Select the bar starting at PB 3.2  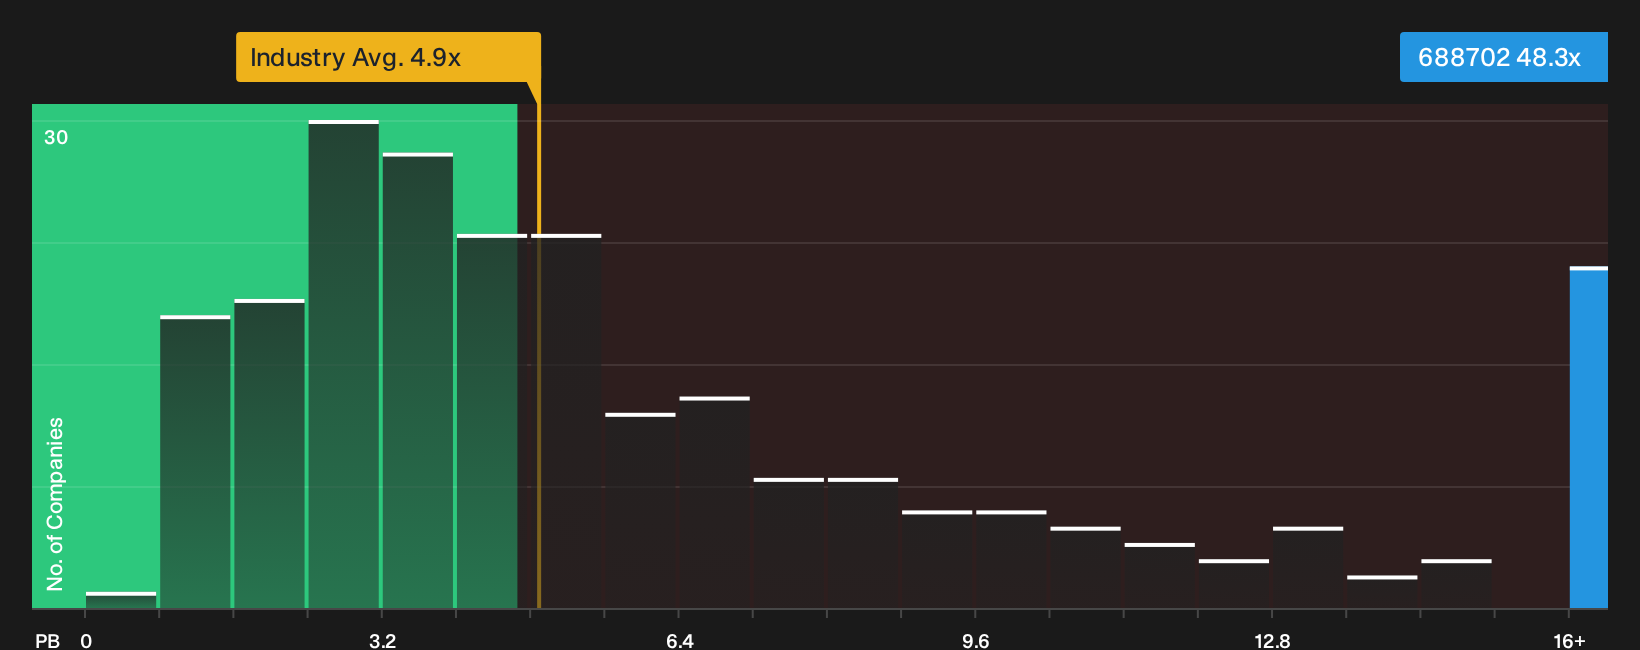[x=418, y=380]
